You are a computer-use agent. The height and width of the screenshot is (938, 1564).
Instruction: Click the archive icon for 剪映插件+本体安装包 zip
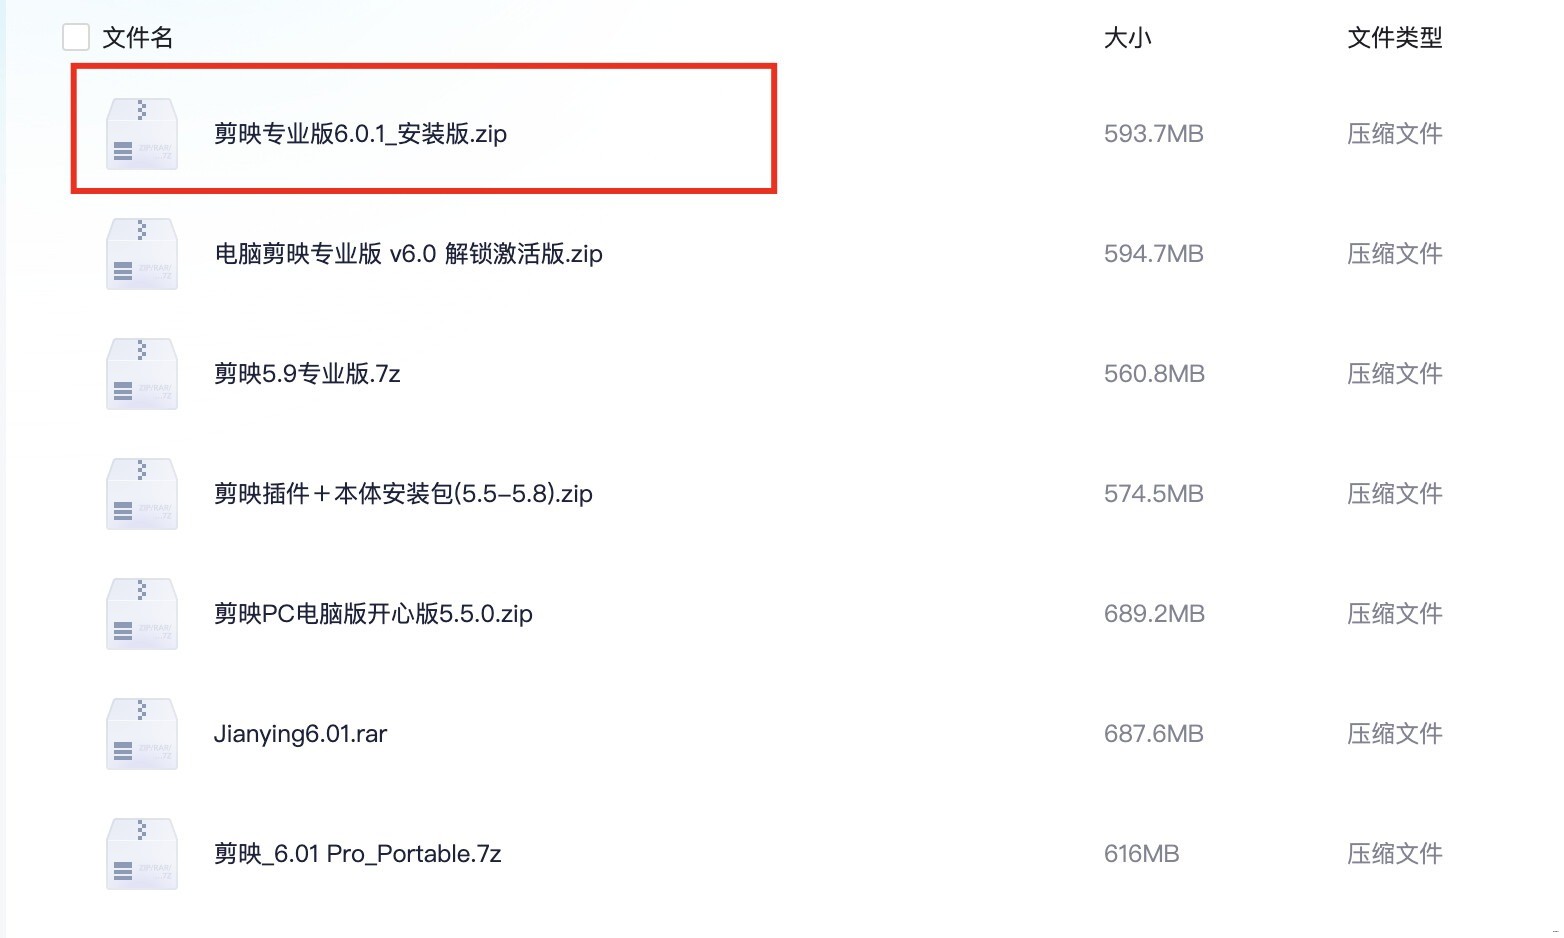[x=142, y=494]
